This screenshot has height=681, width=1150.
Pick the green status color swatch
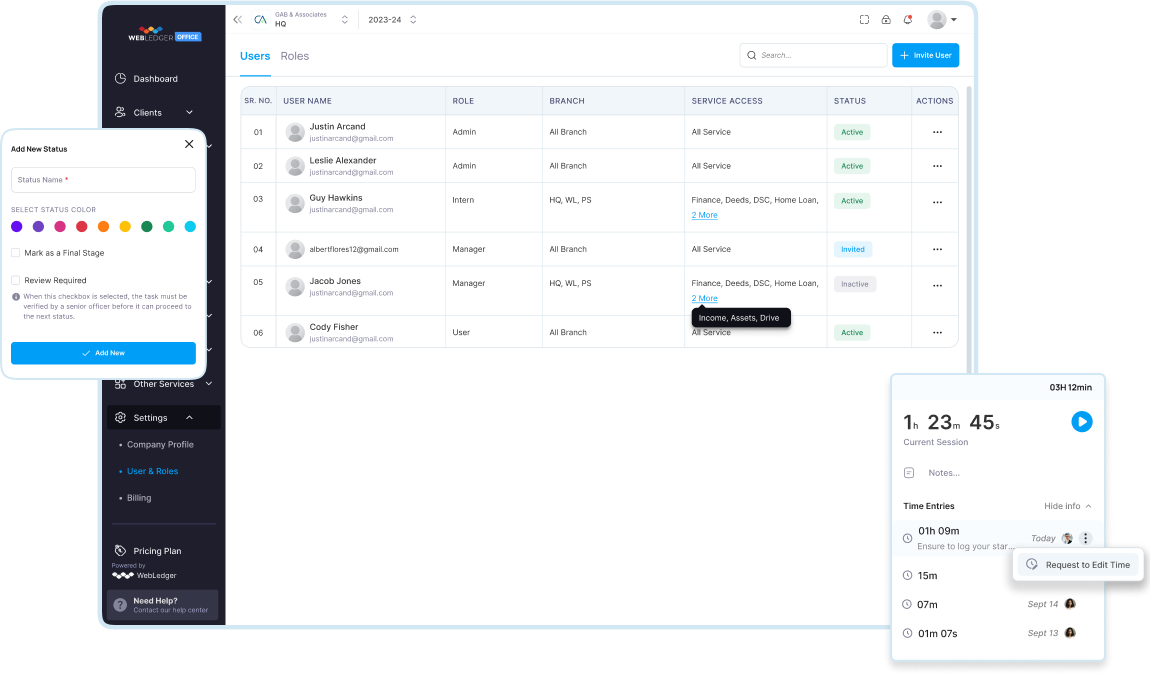pos(146,226)
